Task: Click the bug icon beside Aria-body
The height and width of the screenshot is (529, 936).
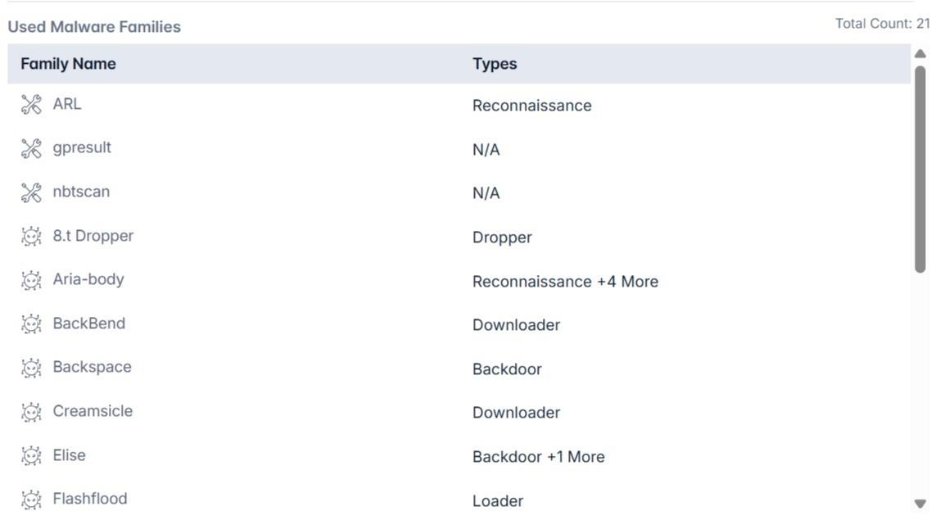Action: (x=31, y=280)
